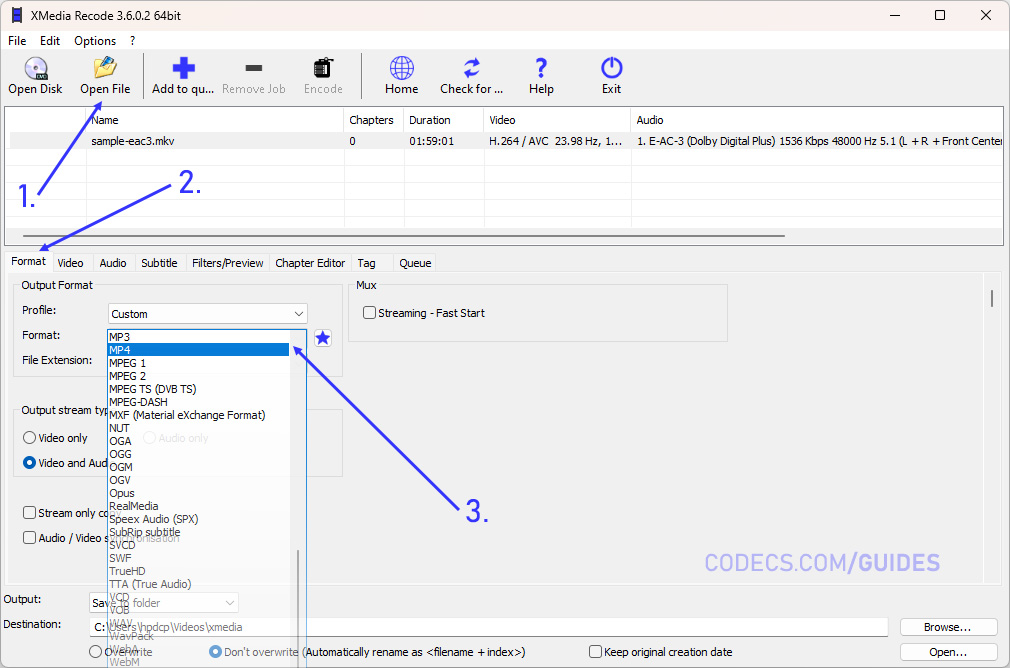The image size is (1010, 668).
Task: Click the Open Disk toolbar icon
Action: [35, 68]
